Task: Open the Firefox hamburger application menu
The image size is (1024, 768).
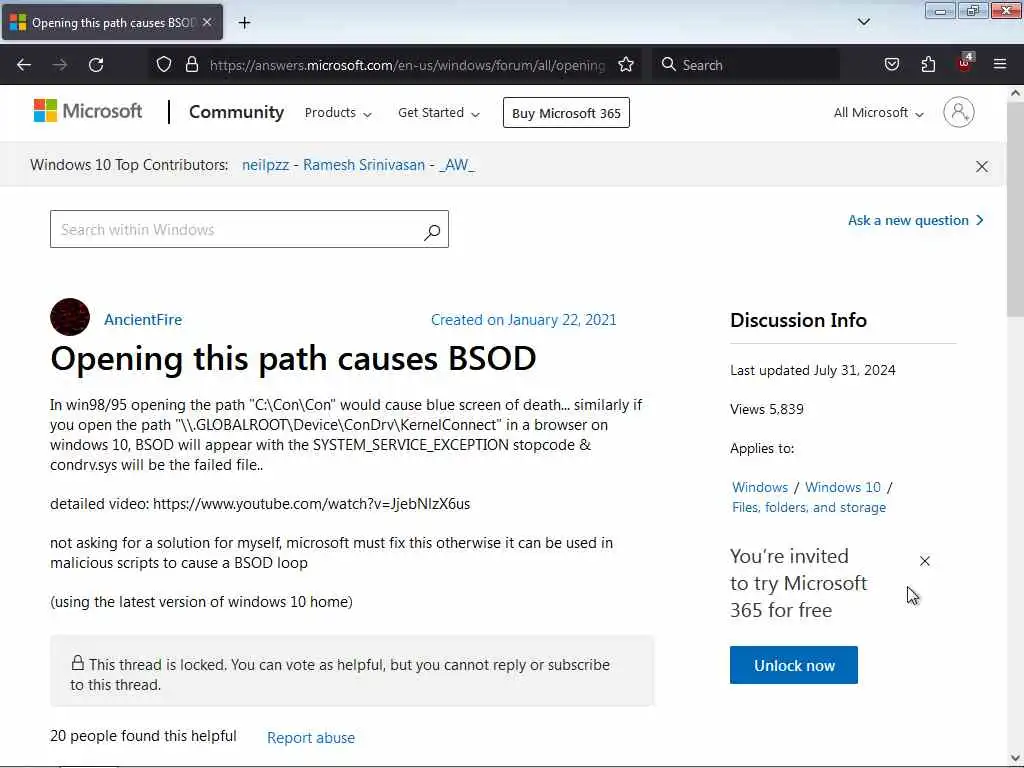Action: click(x=1000, y=65)
